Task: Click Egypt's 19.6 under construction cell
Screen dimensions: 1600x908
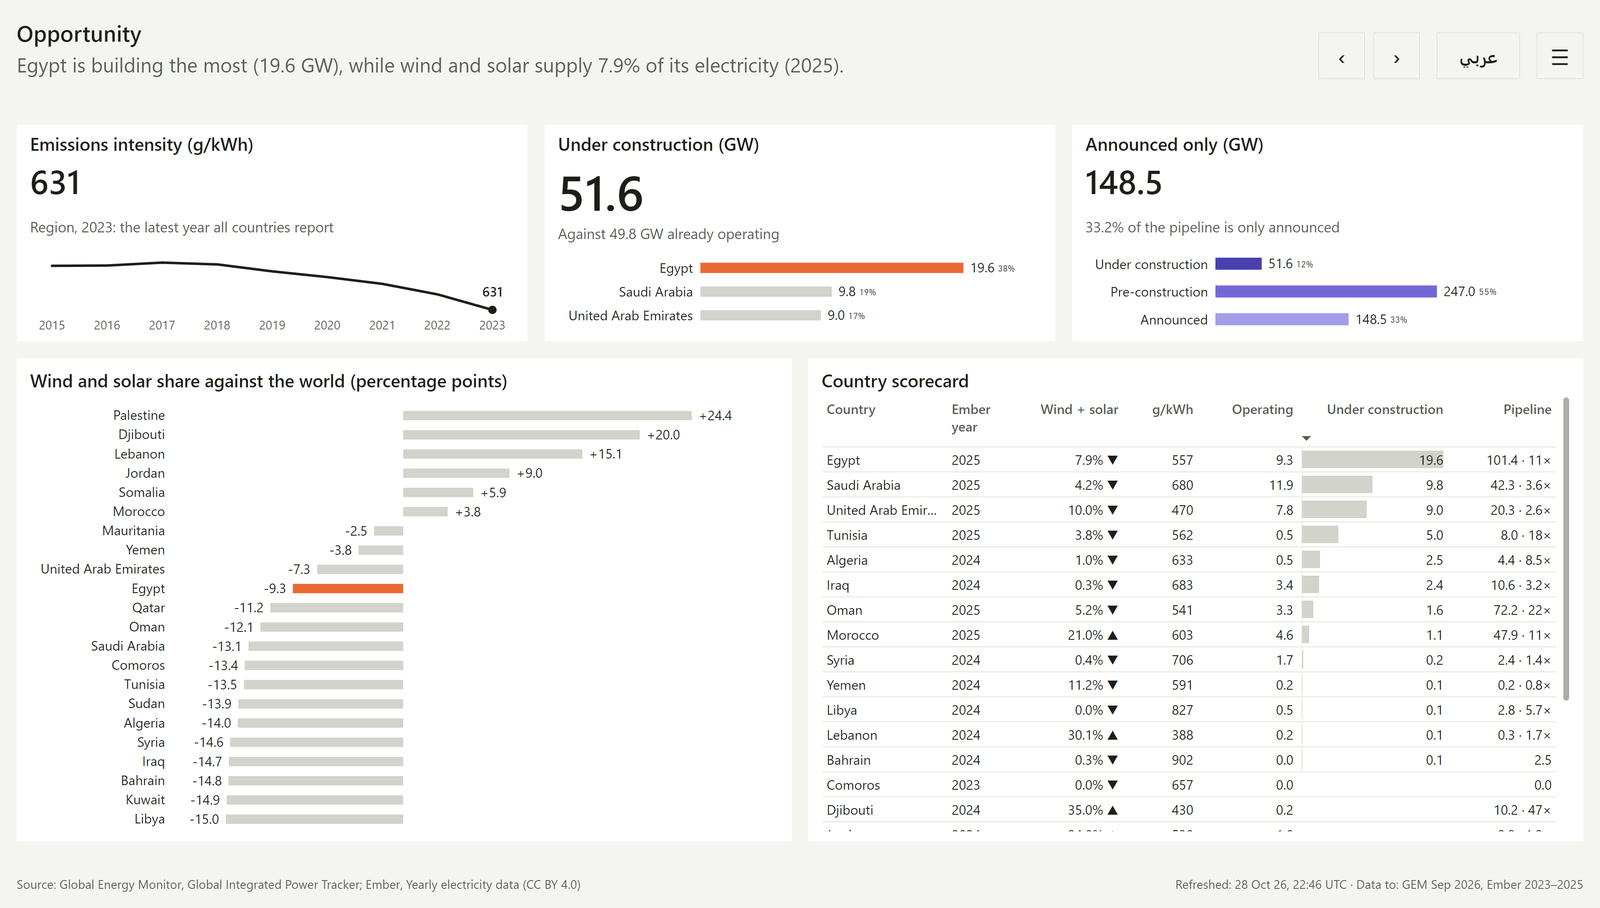Action: [x=1373, y=460]
